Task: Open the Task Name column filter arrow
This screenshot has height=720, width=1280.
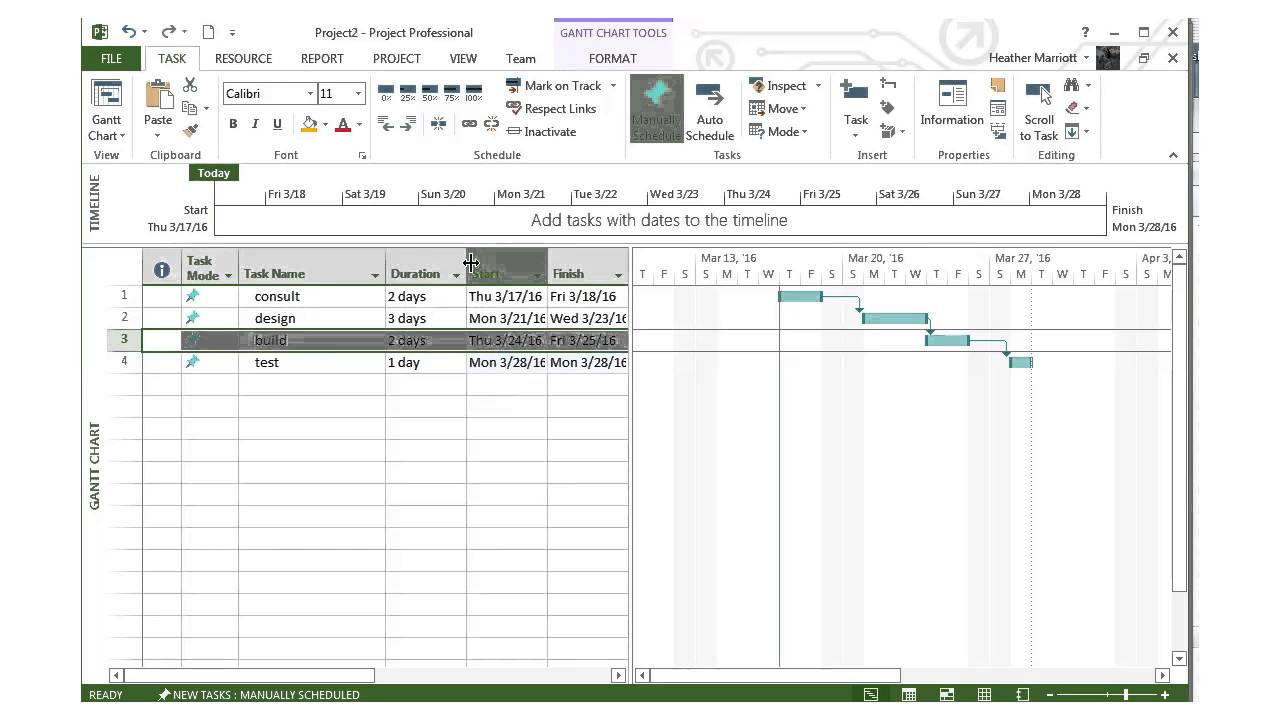Action: coord(375,275)
